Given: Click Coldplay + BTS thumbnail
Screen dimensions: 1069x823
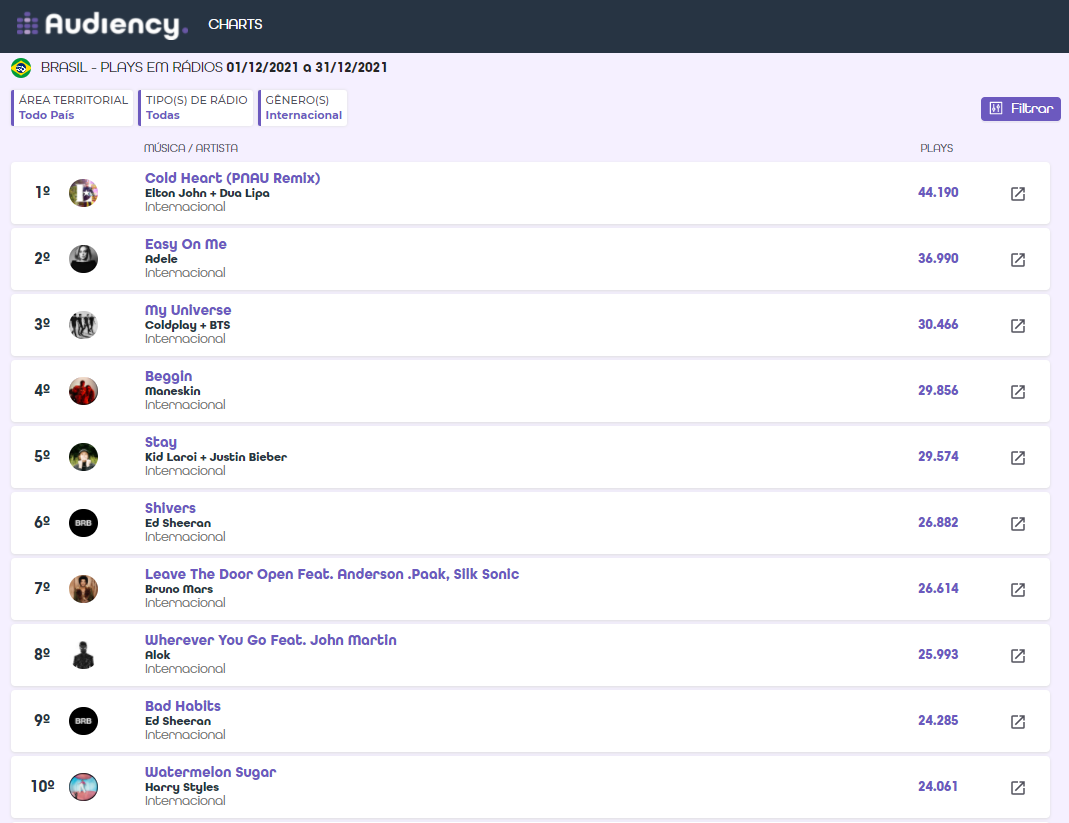Looking at the screenshot, I should (x=83, y=325).
